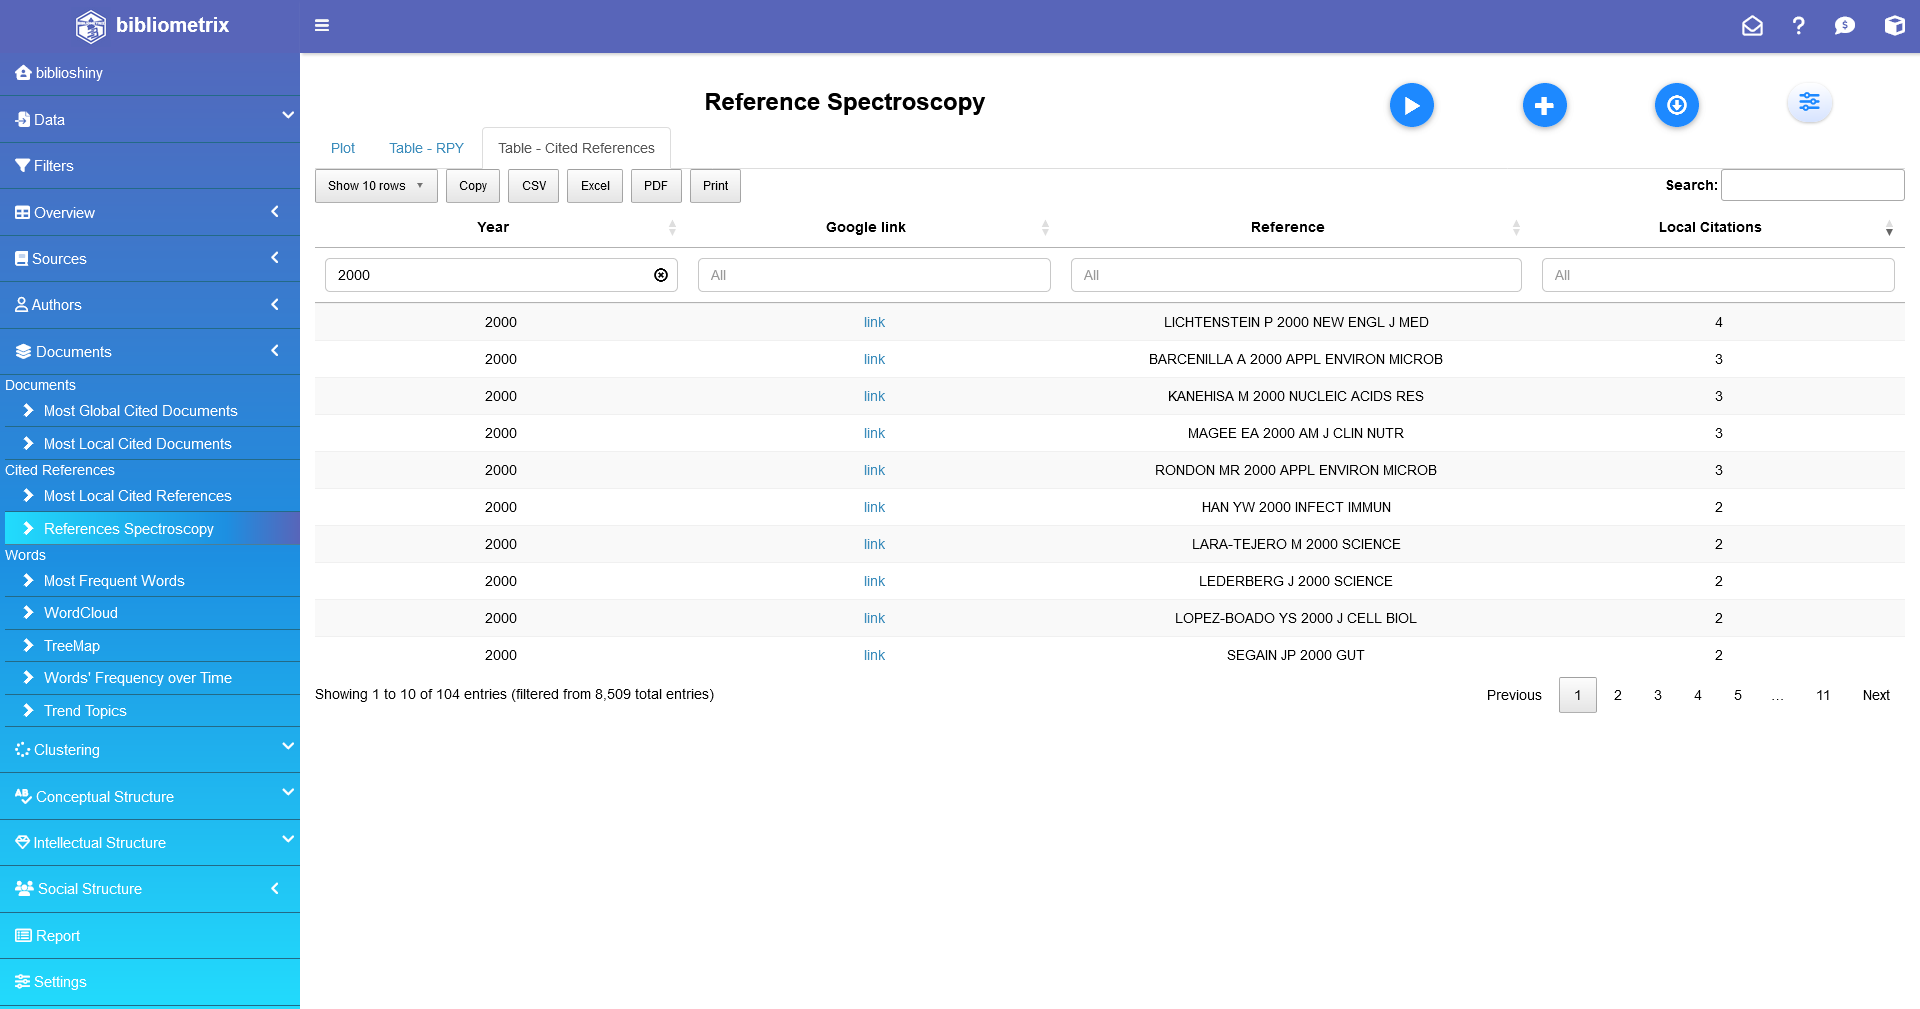Toggle the sidebar hamburger menu
This screenshot has width=1920, height=1009.
(x=322, y=25)
